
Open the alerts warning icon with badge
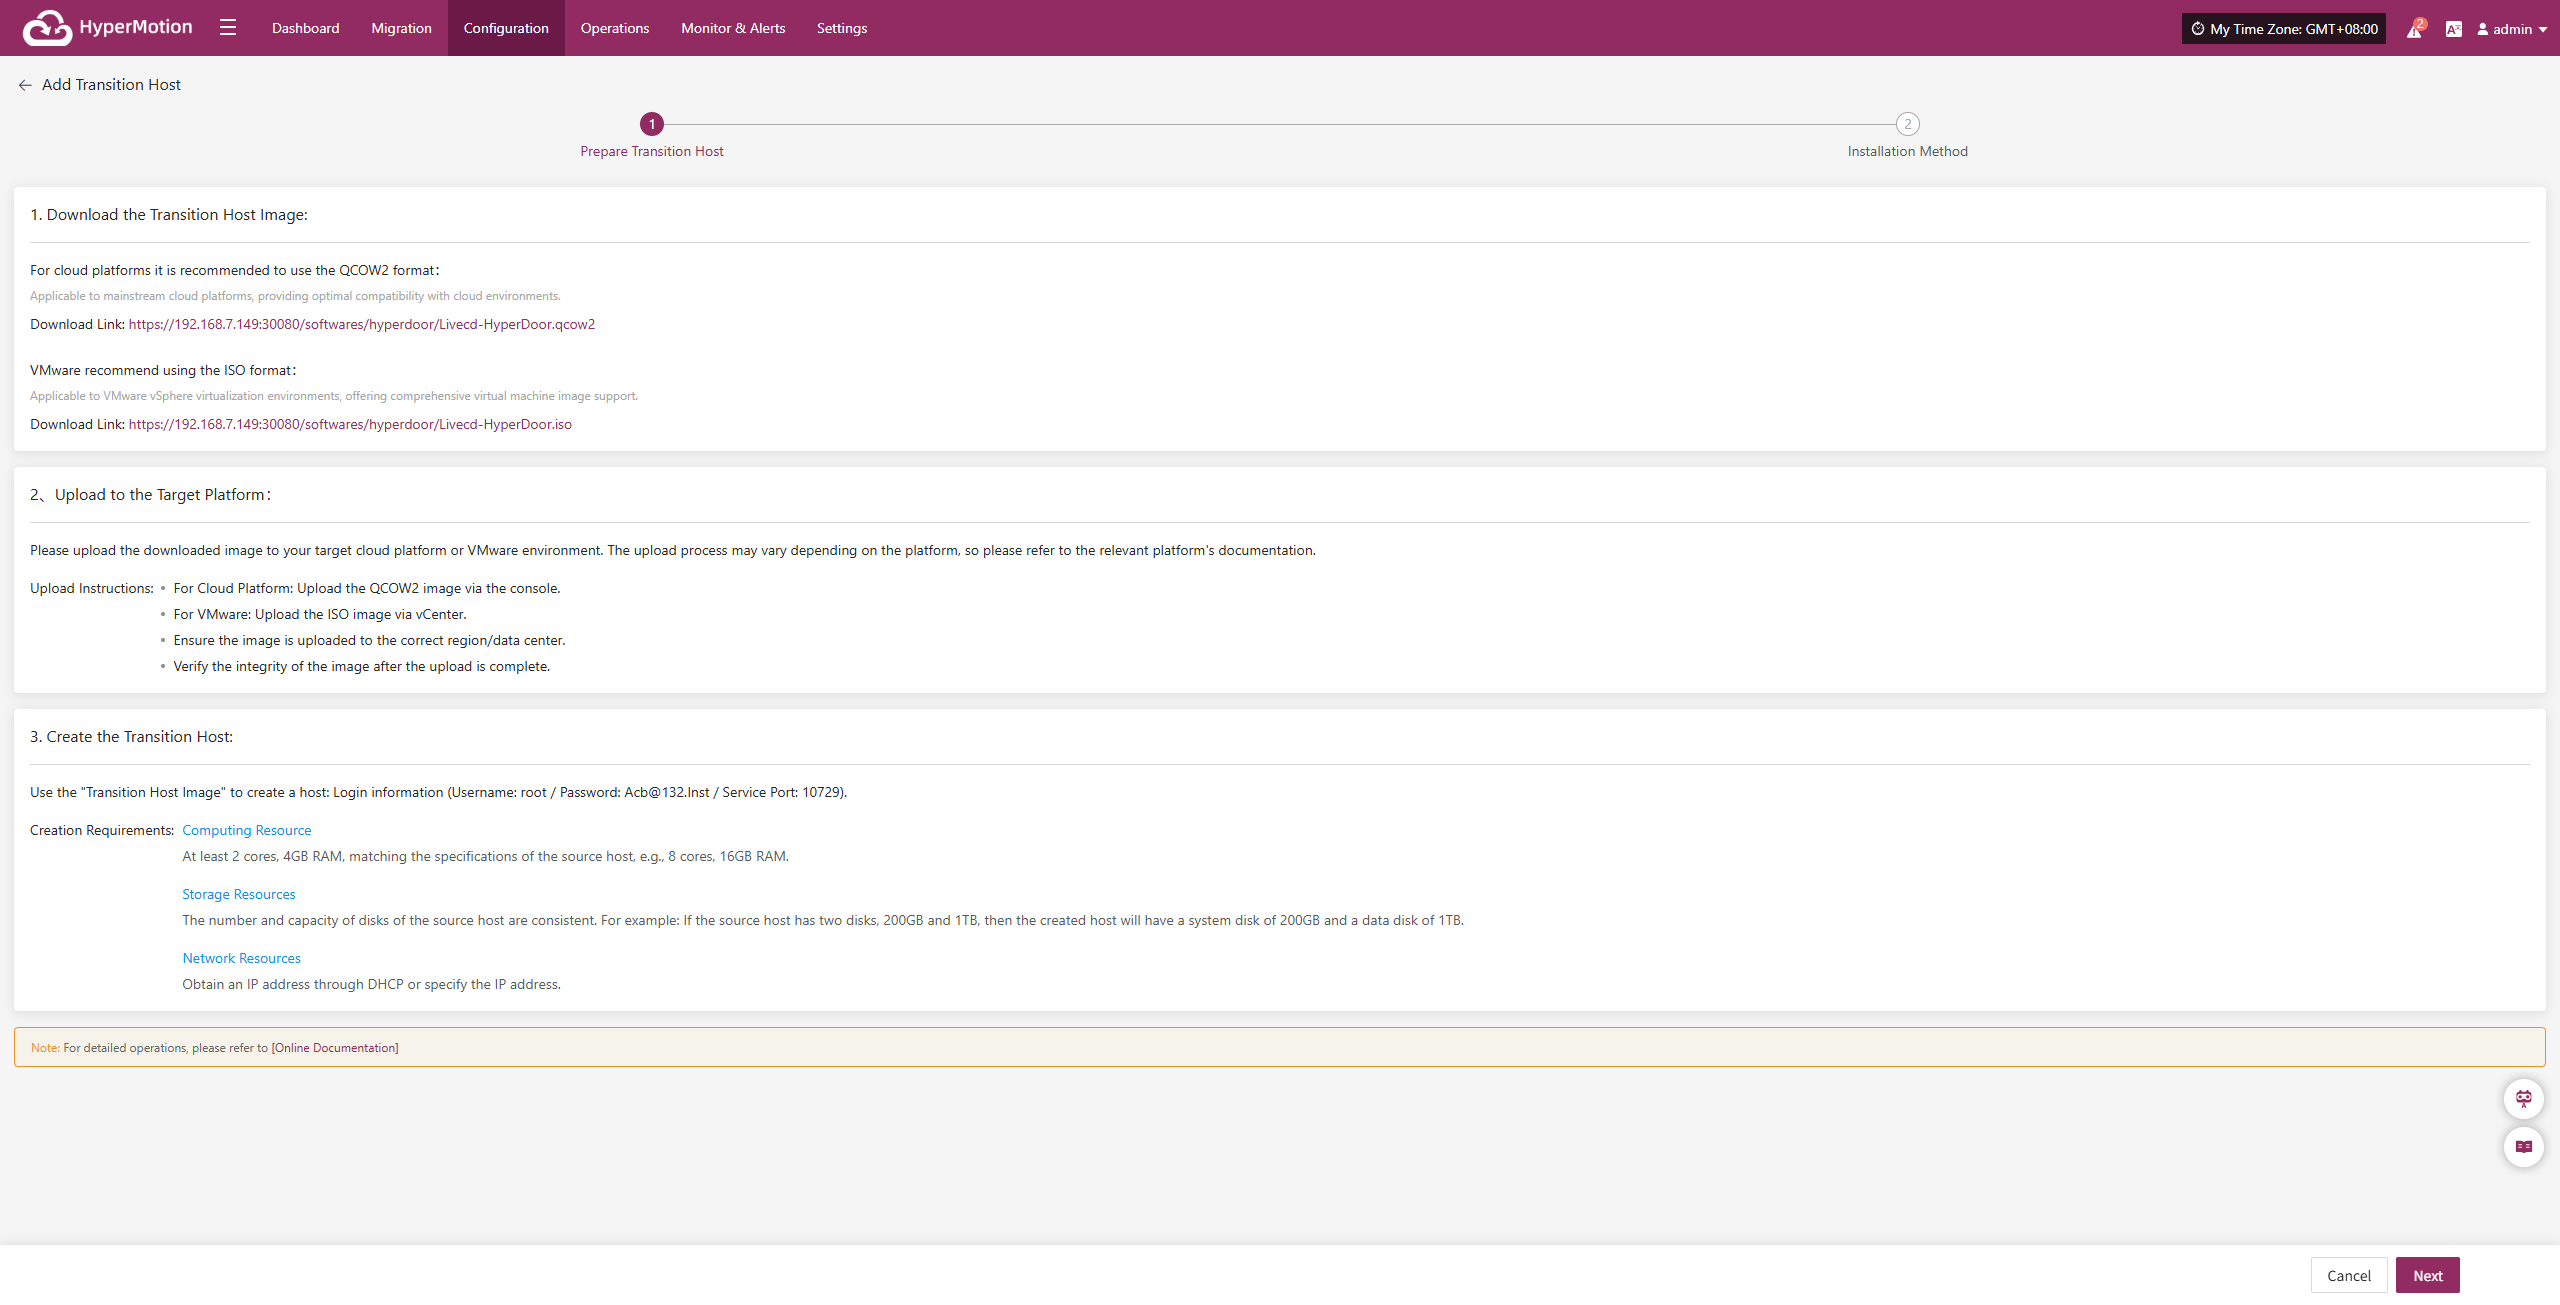coord(2414,29)
